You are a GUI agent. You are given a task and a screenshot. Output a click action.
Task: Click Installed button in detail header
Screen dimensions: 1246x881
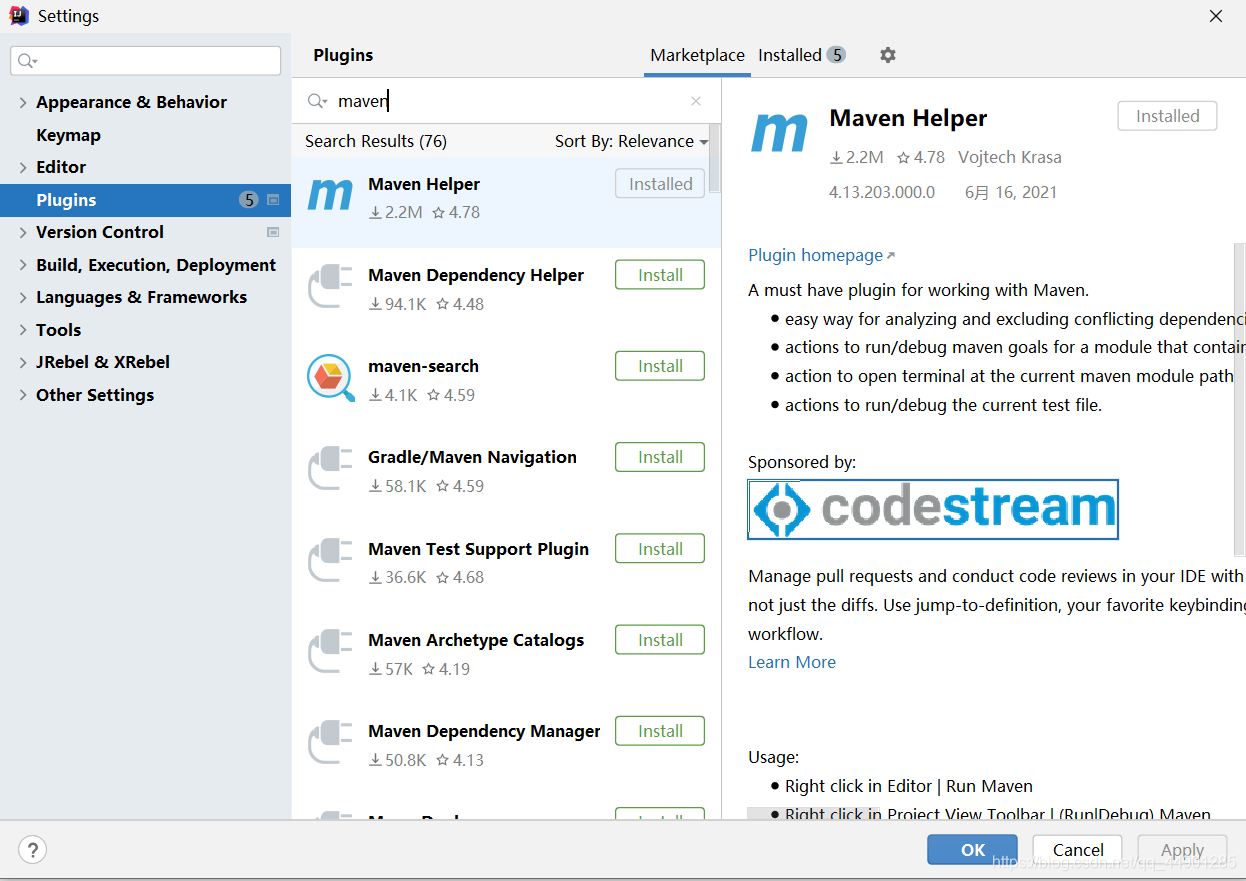point(1167,116)
